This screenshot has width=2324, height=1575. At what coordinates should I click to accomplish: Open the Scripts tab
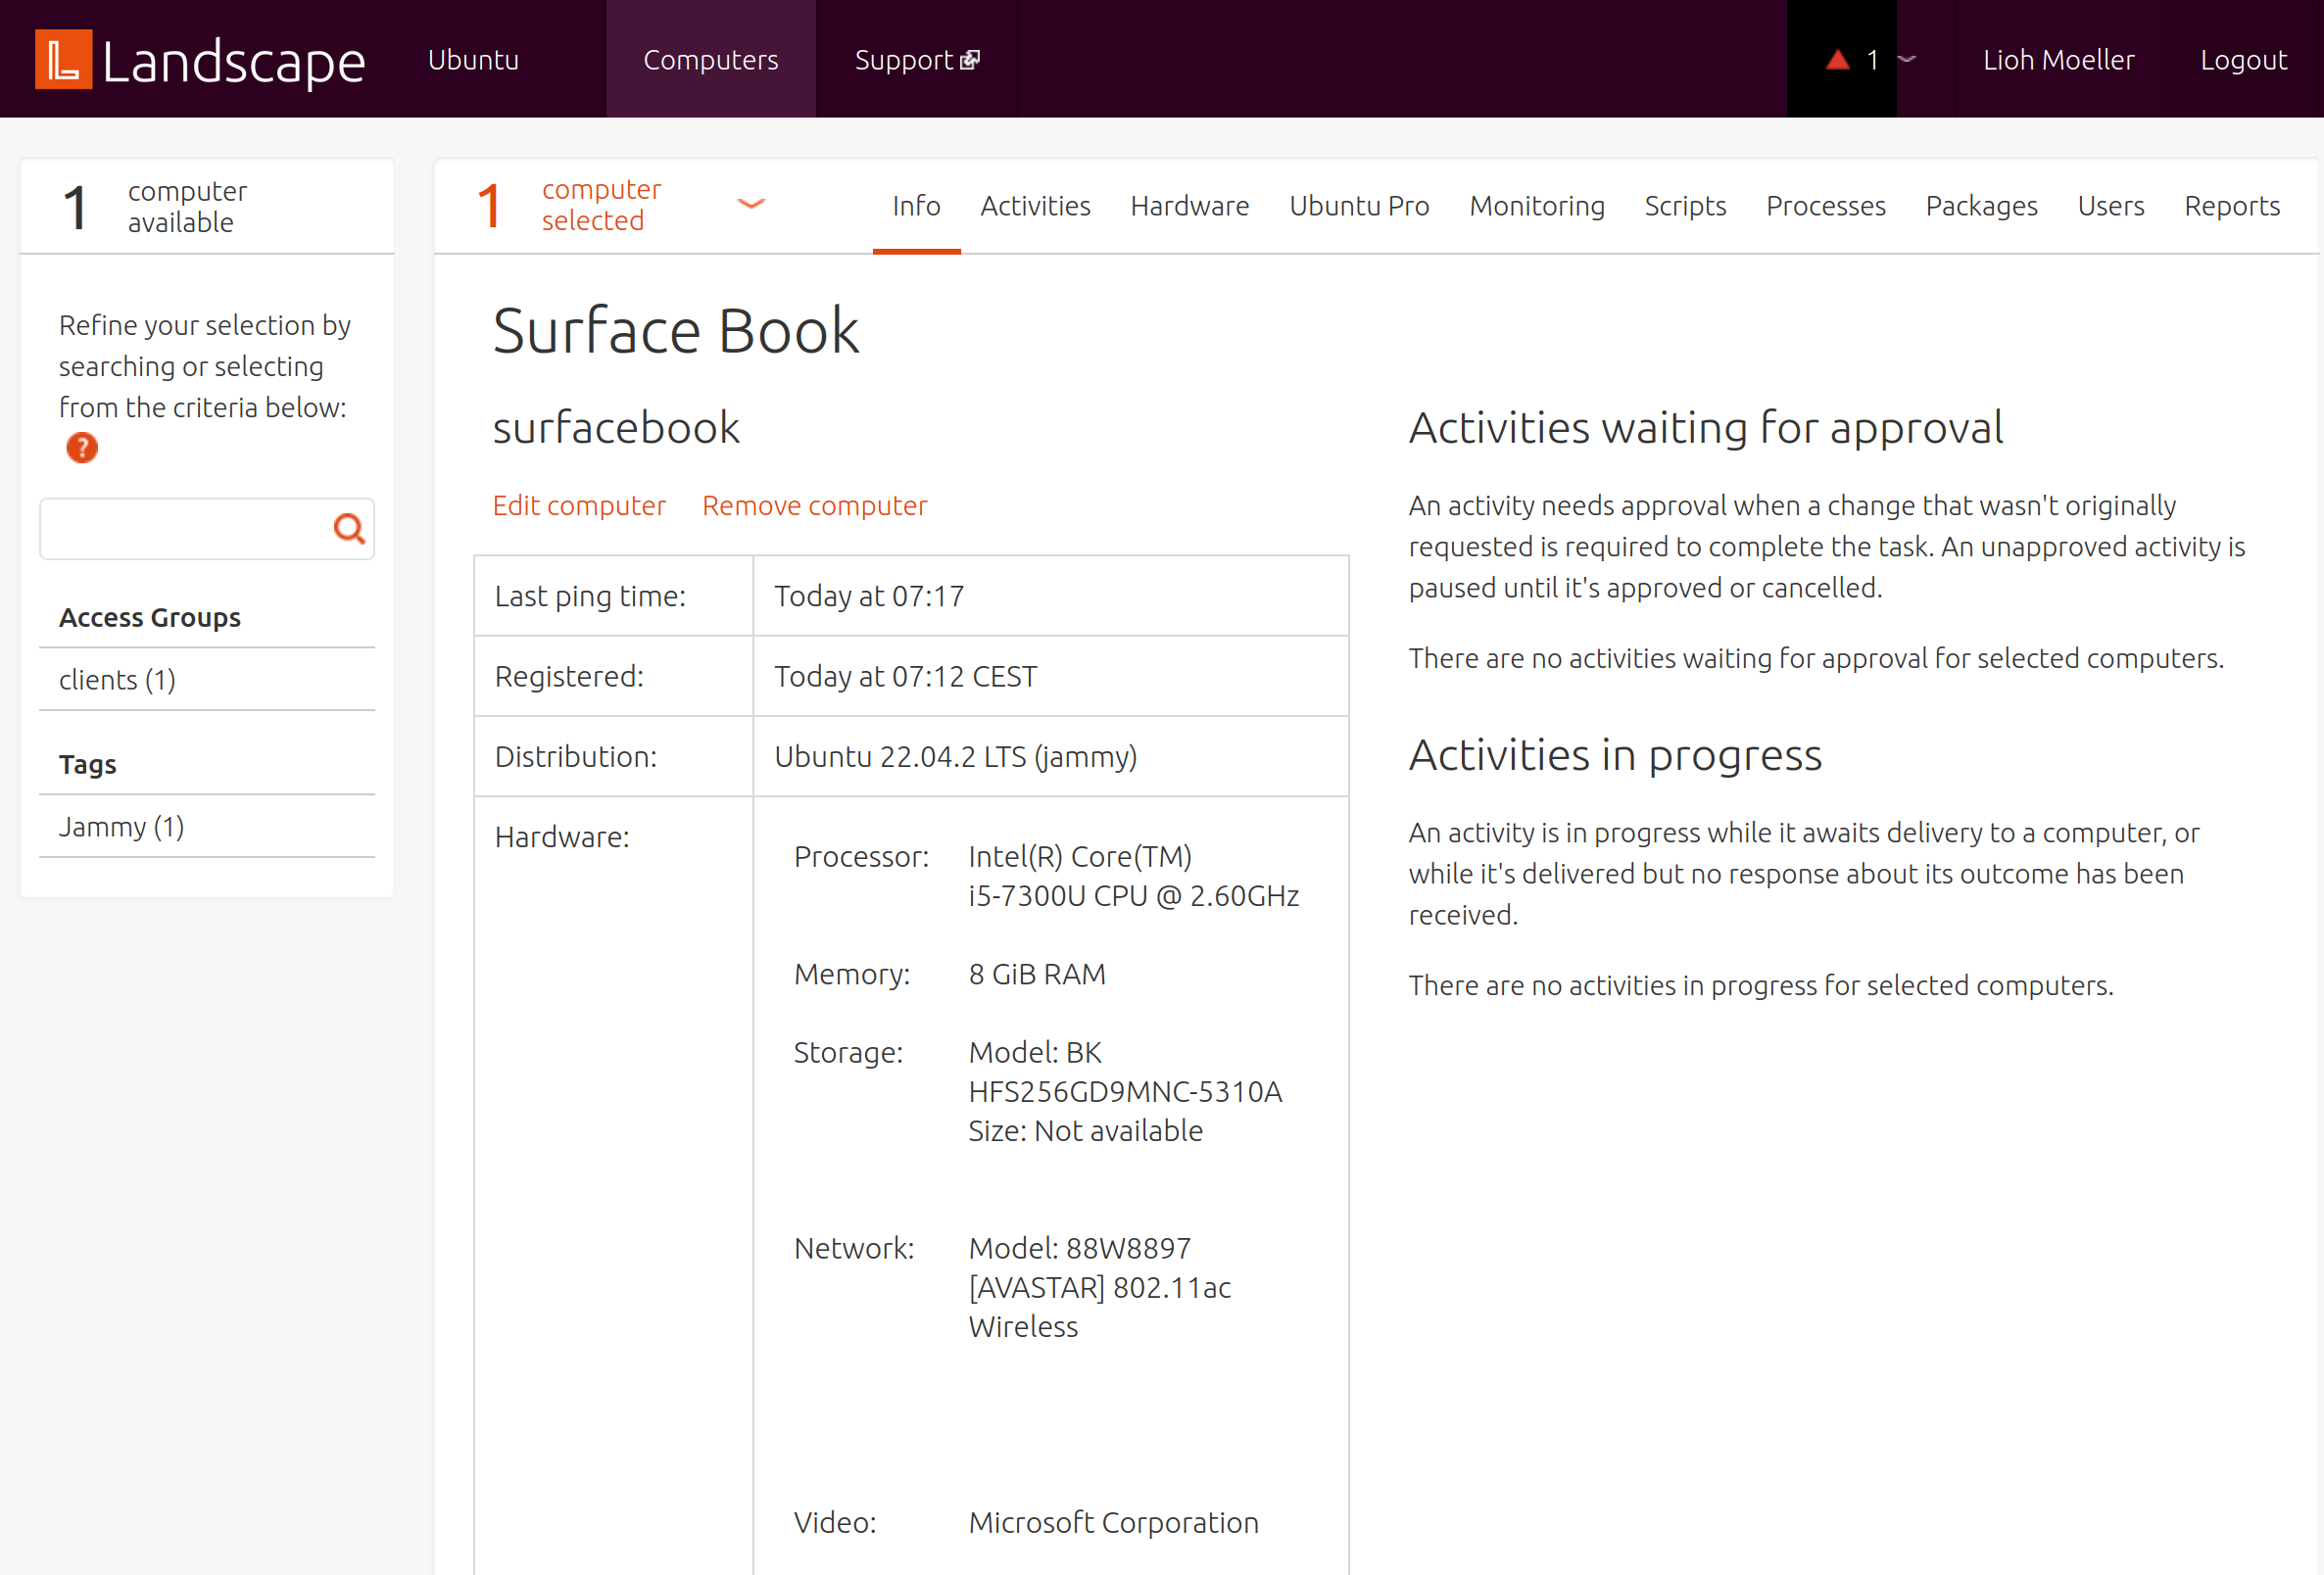[x=1685, y=206]
